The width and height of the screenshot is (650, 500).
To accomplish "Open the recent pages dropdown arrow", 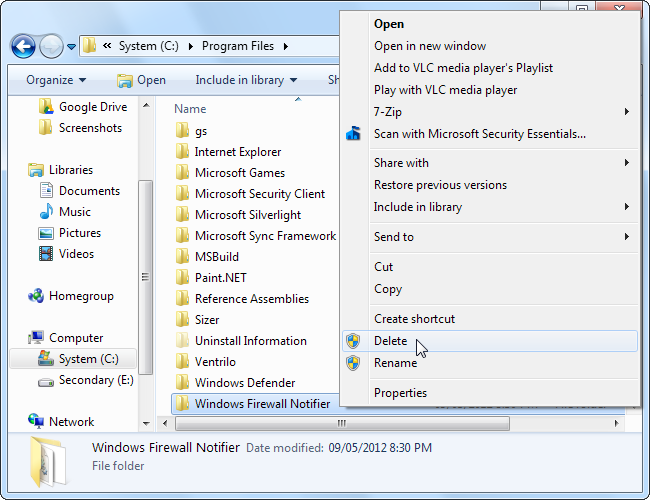I will pyautogui.click(x=71, y=47).
